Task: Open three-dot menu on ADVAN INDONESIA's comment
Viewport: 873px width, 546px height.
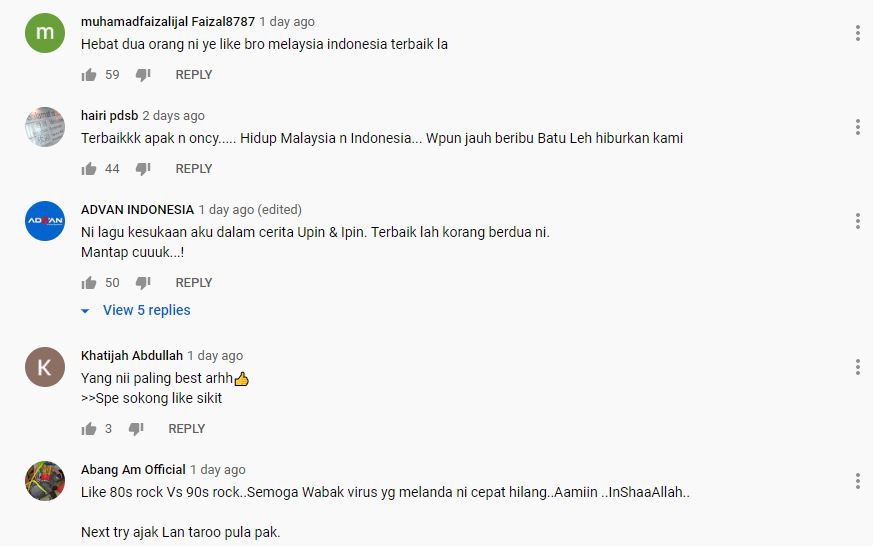Action: (857, 221)
